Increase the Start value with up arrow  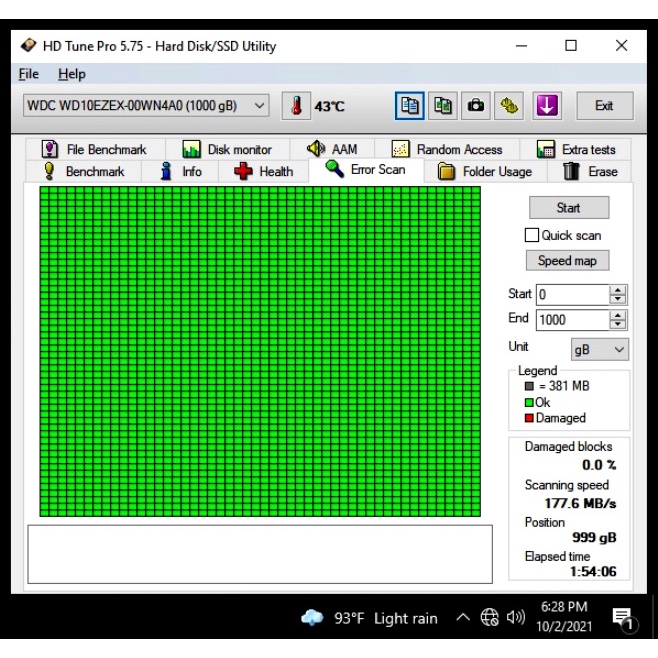pos(618,290)
